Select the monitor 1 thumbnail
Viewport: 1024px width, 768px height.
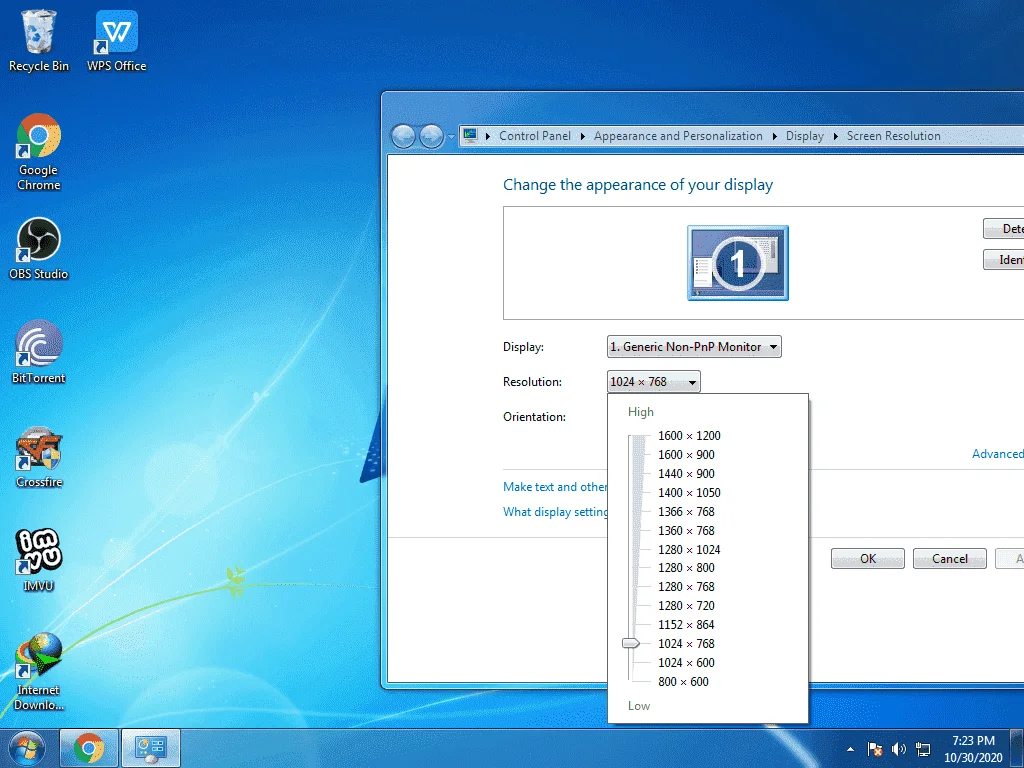click(738, 263)
